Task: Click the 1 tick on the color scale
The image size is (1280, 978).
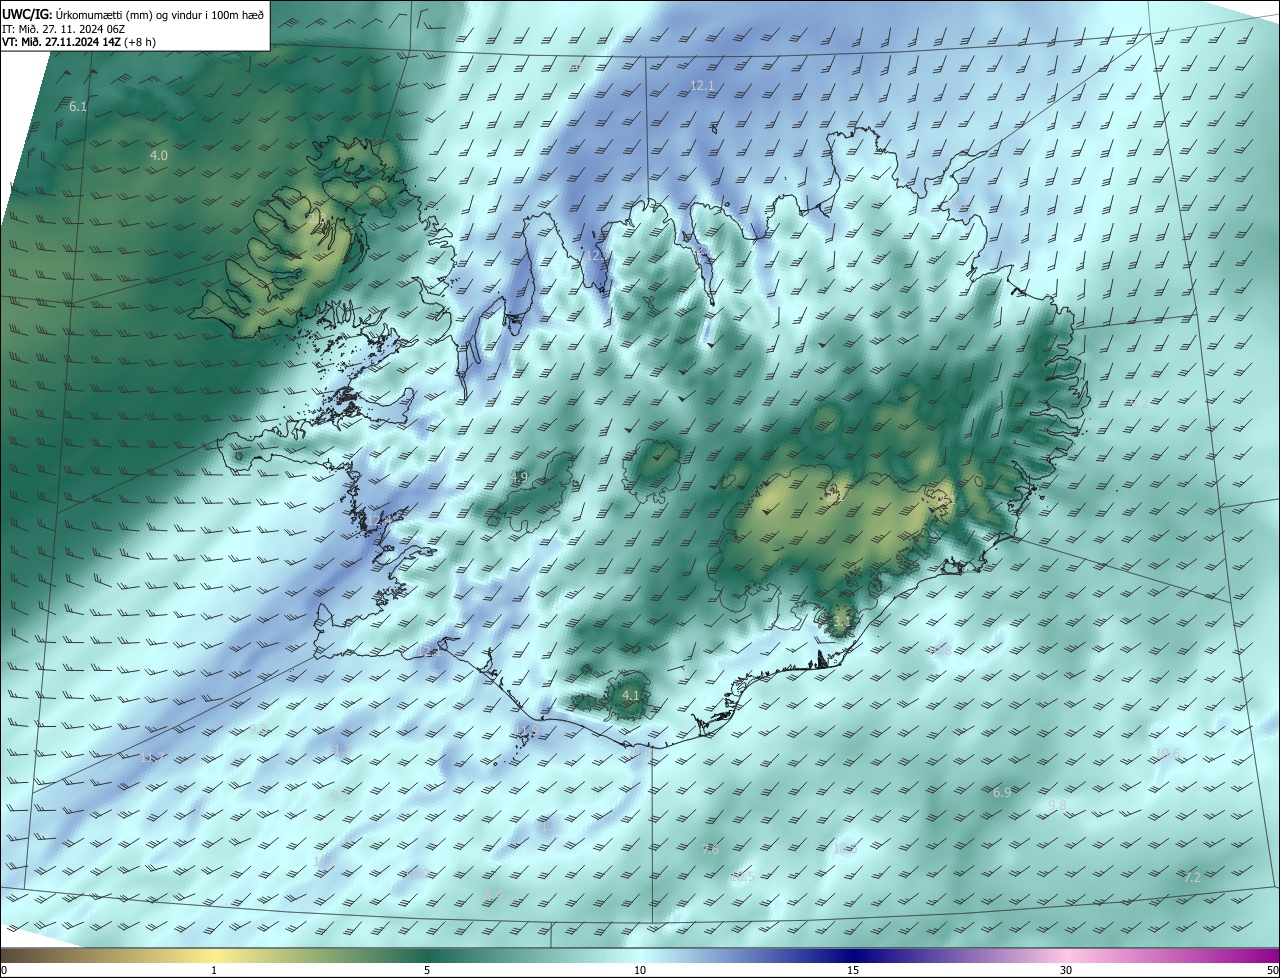Action: [214, 970]
